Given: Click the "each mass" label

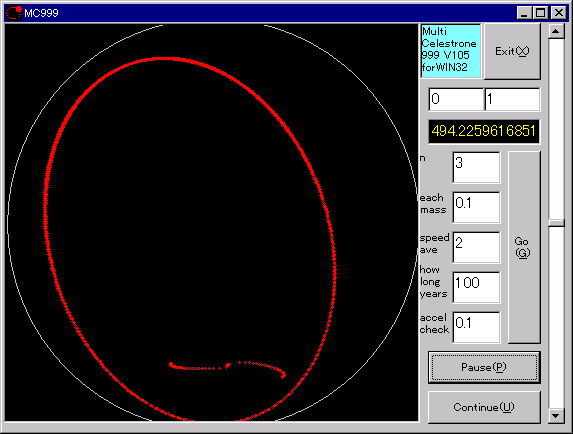Looking at the screenshot, I should point(433,203).
